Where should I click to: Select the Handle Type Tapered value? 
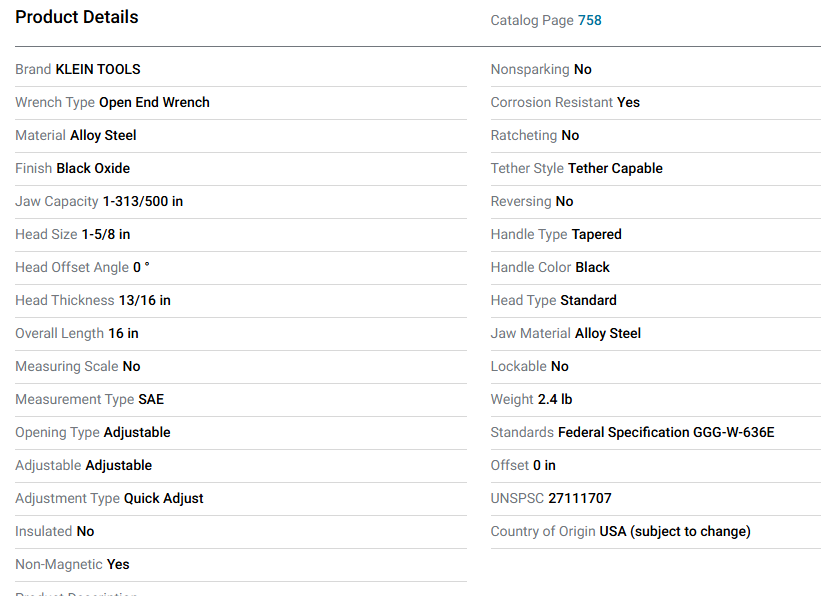pos(596,234)
